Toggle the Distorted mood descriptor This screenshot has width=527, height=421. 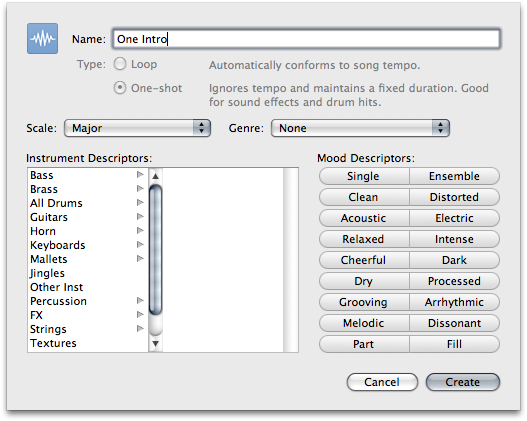tap(454, 197)
